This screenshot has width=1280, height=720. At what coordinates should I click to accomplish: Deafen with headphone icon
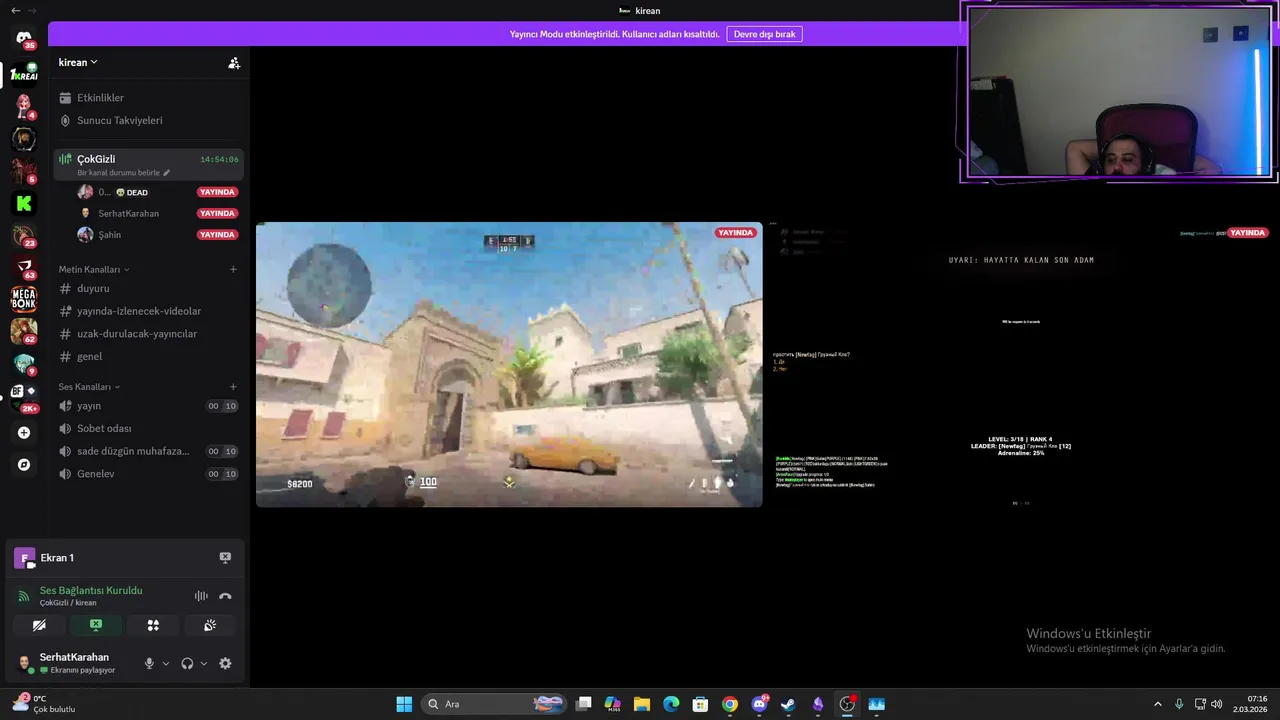click(187, 663)
